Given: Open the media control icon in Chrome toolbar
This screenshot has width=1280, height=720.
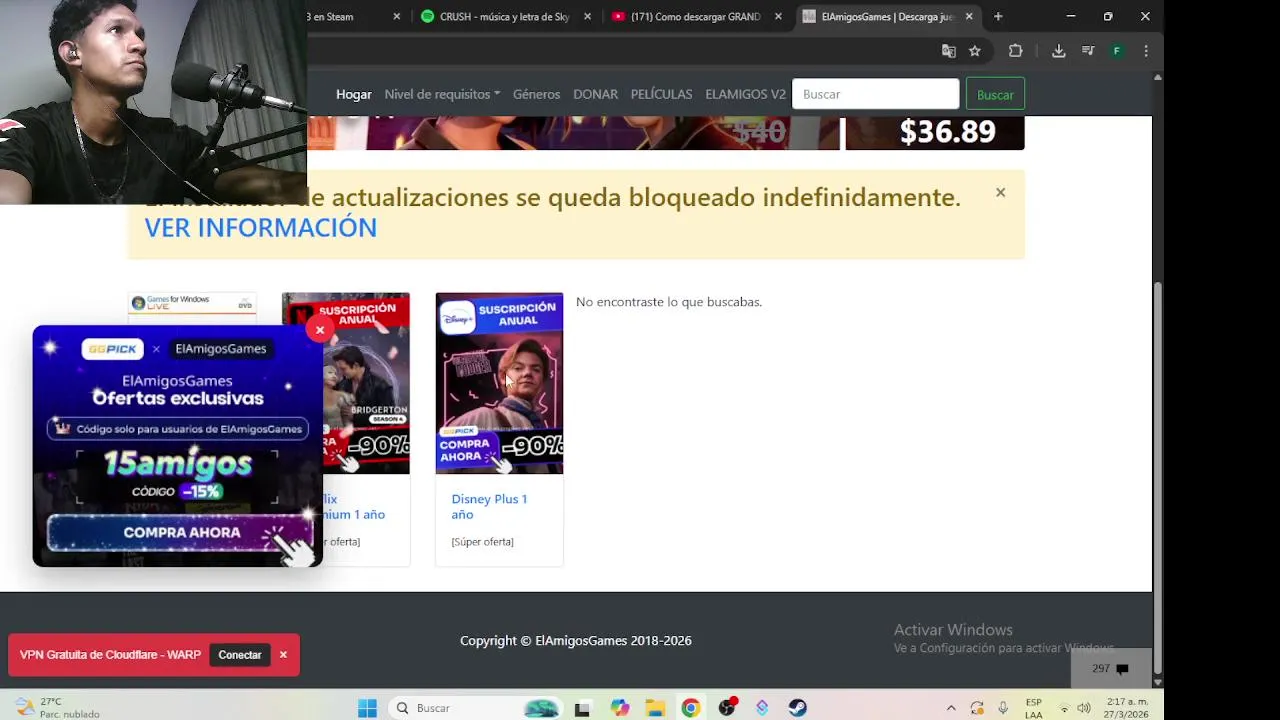Looking at the screenshot, I should 1088,51.
